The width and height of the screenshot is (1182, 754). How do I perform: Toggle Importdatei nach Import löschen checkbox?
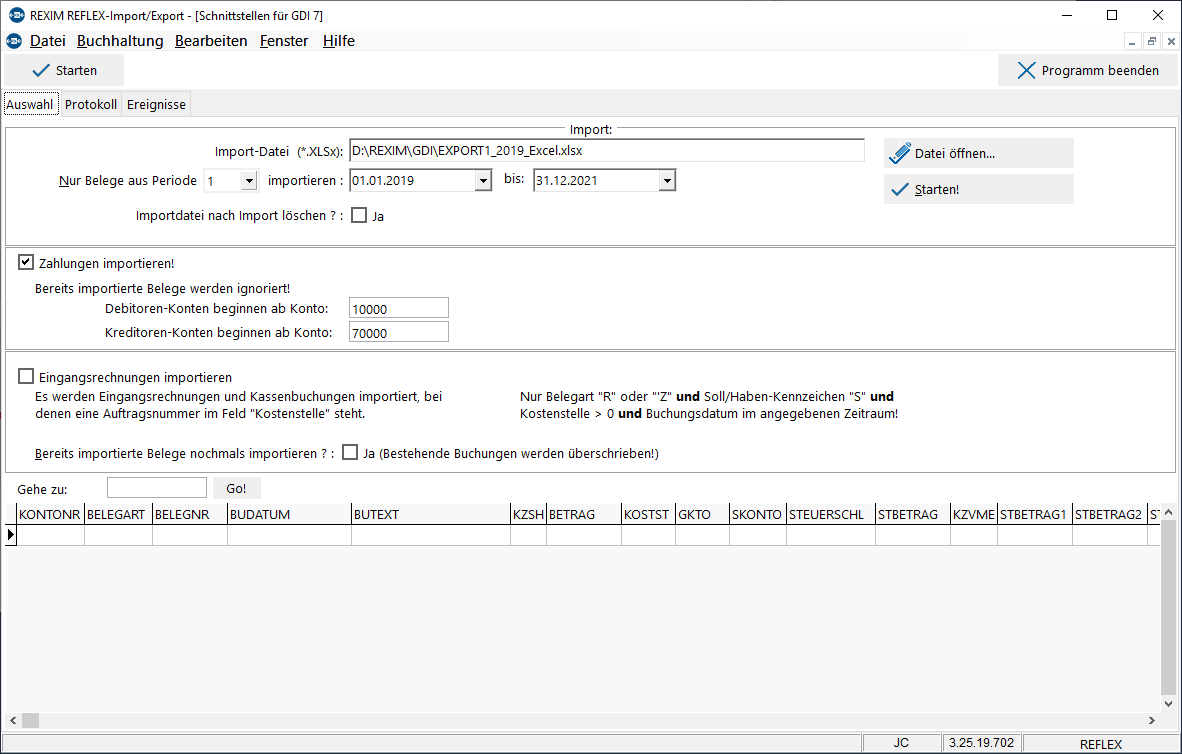tap(359, 216)
